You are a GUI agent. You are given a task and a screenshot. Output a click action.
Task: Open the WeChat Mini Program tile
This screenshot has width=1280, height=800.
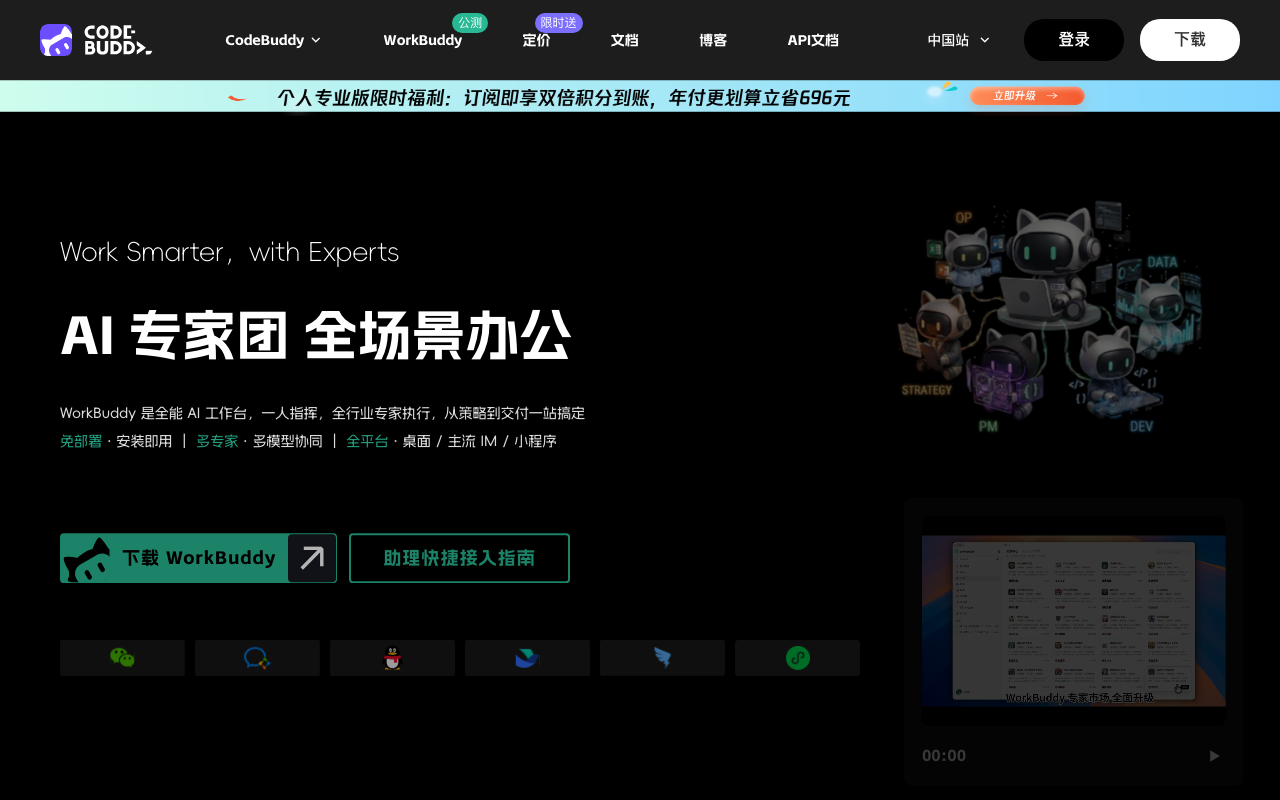point(797,658)
